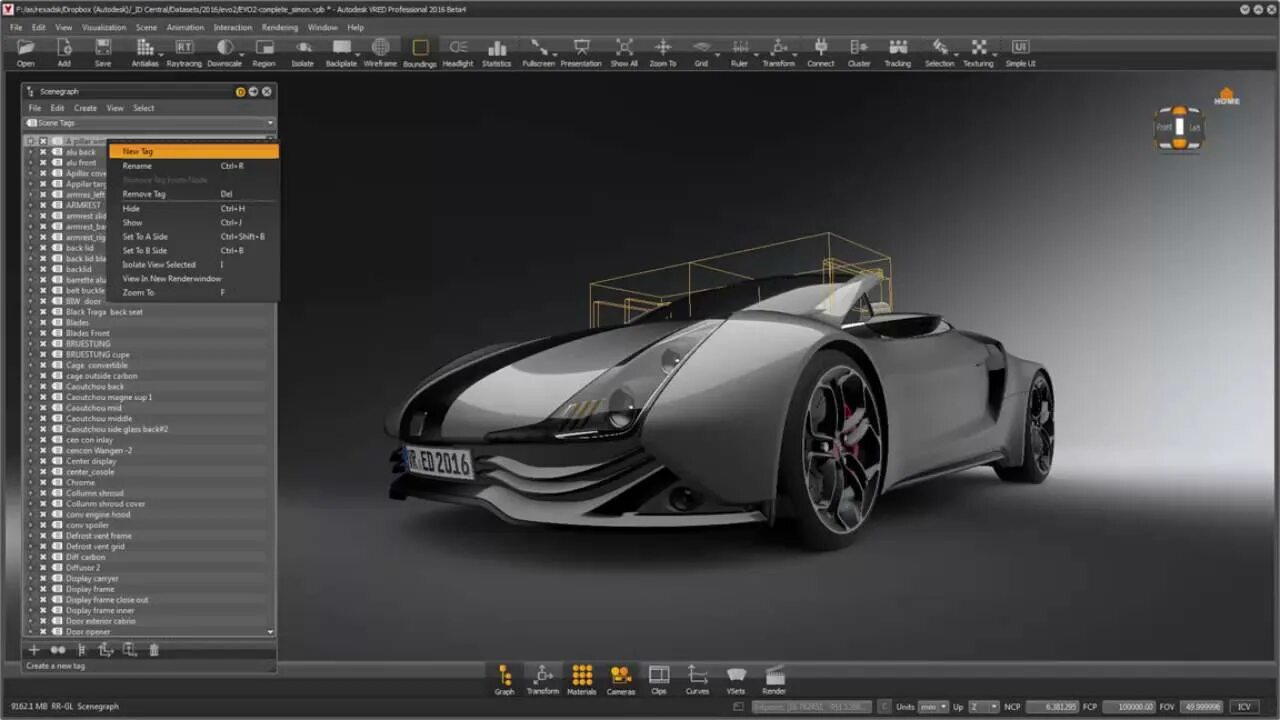Activate the Antialias toolbar icon
Image resolution: width=1280 pixels, height=720 pixels.
(x=144, y=47)
